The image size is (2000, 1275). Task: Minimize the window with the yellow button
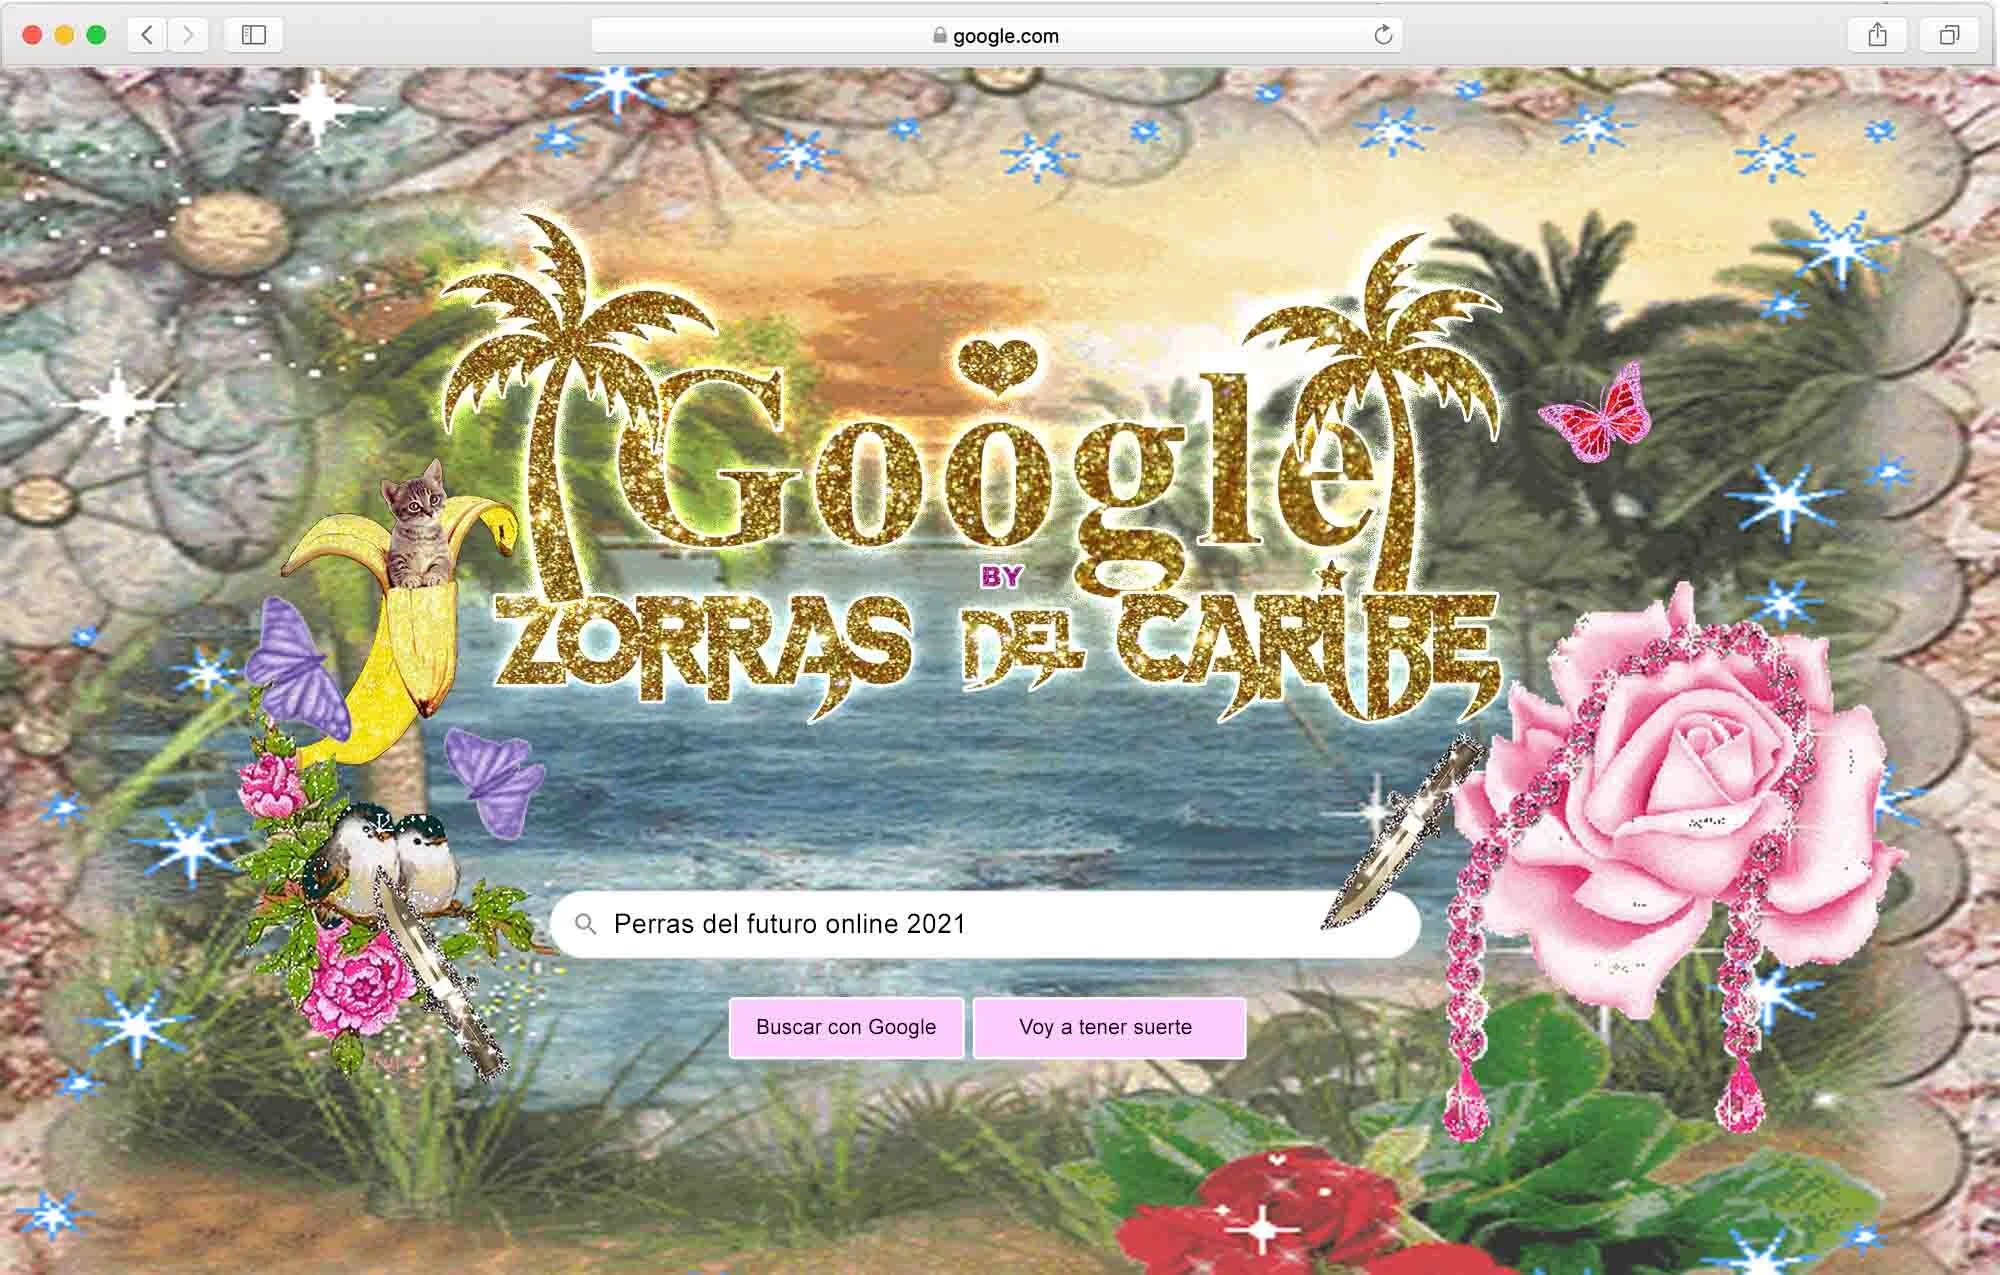click(64, 35)
